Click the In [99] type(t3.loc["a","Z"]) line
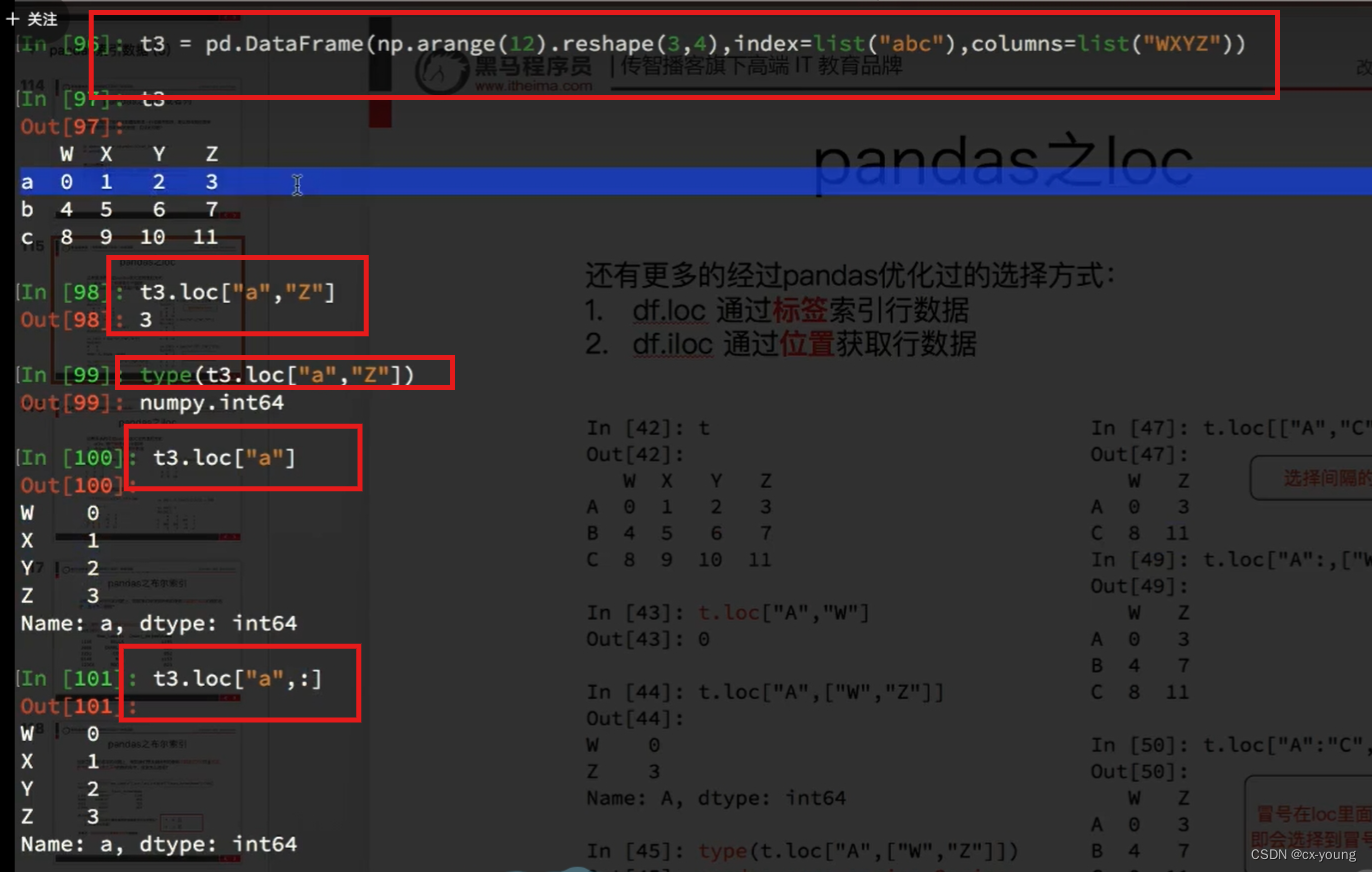The width and height of the screenshot is (1372, 872). [216, 375]
